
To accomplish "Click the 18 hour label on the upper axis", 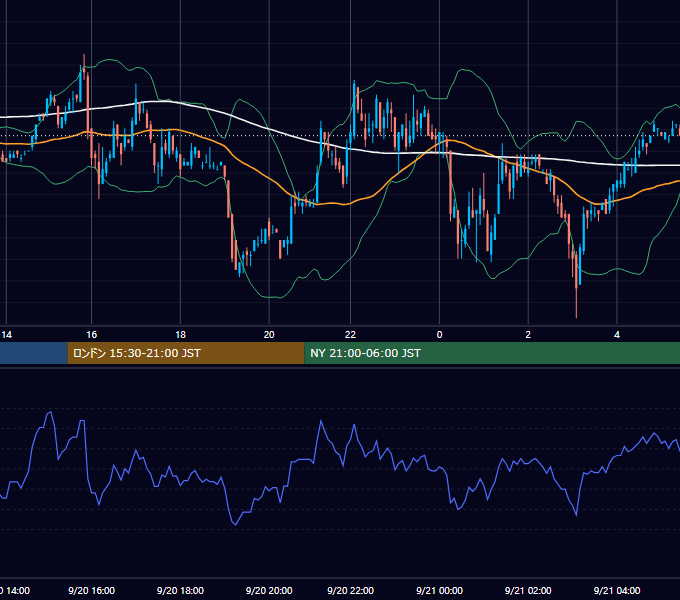I will [x=180, y=335].
